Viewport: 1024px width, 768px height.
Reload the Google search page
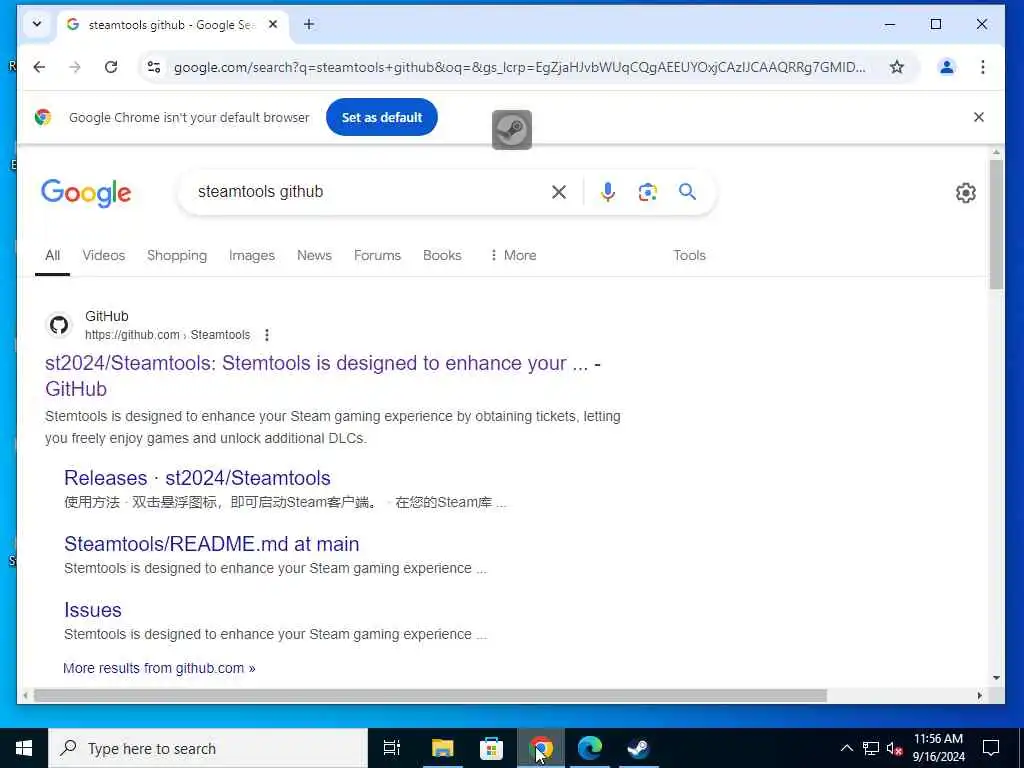point(111,67)
